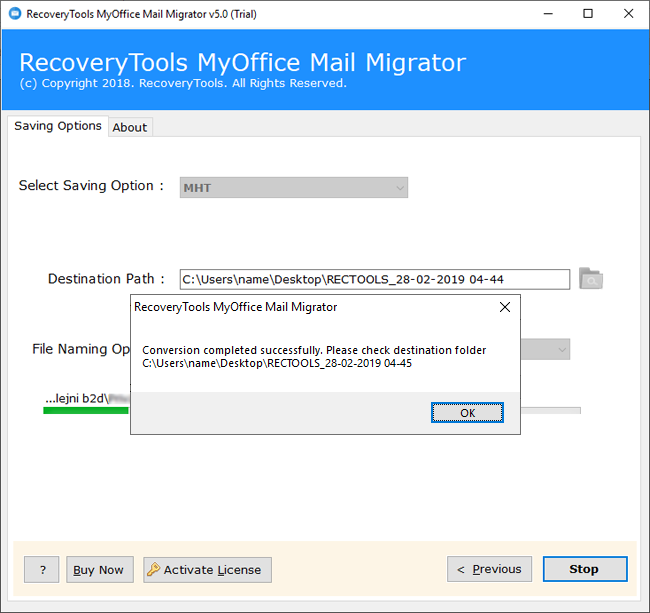Open the MHT saving option dropdown
Image resolution: width=650 pixels, height=613 pixels.
294,188
